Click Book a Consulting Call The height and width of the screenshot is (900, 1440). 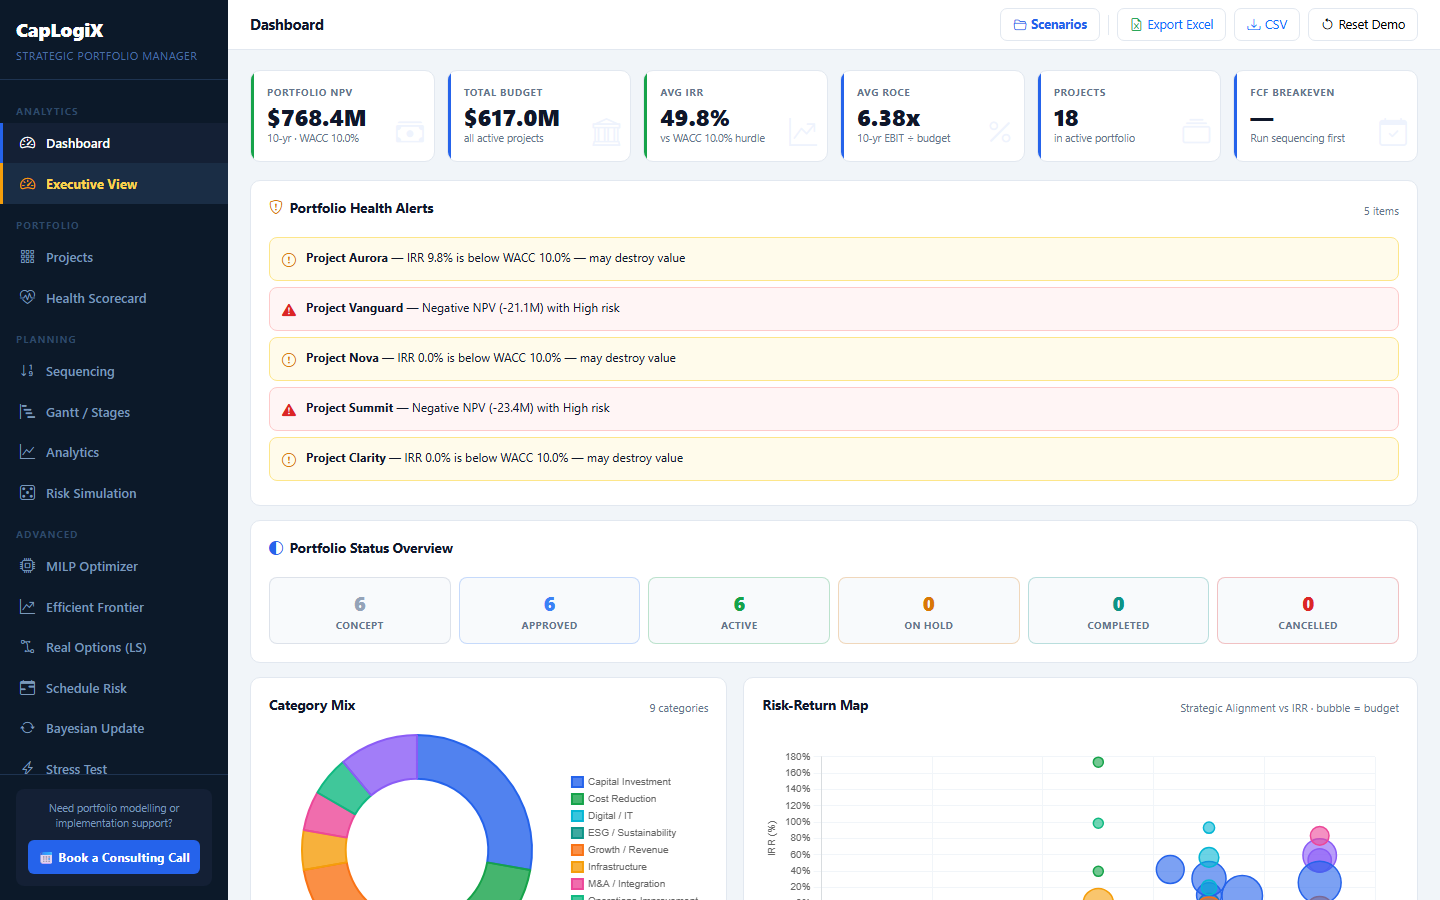click(x=114, y=857)
